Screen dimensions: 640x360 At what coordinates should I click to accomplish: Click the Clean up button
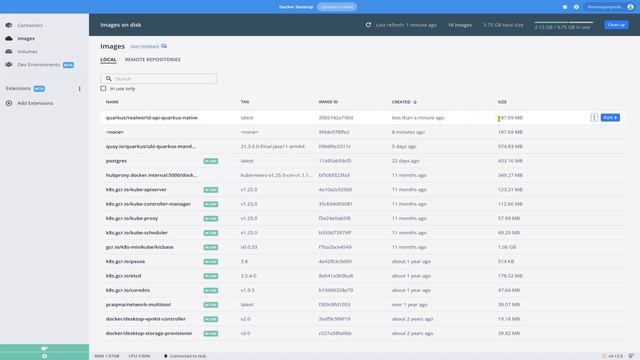click(616, 25)
